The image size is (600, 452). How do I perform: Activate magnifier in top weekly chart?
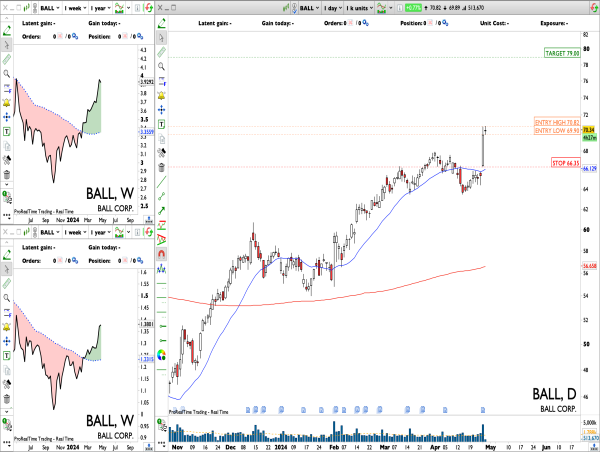[x=7, y=74]
